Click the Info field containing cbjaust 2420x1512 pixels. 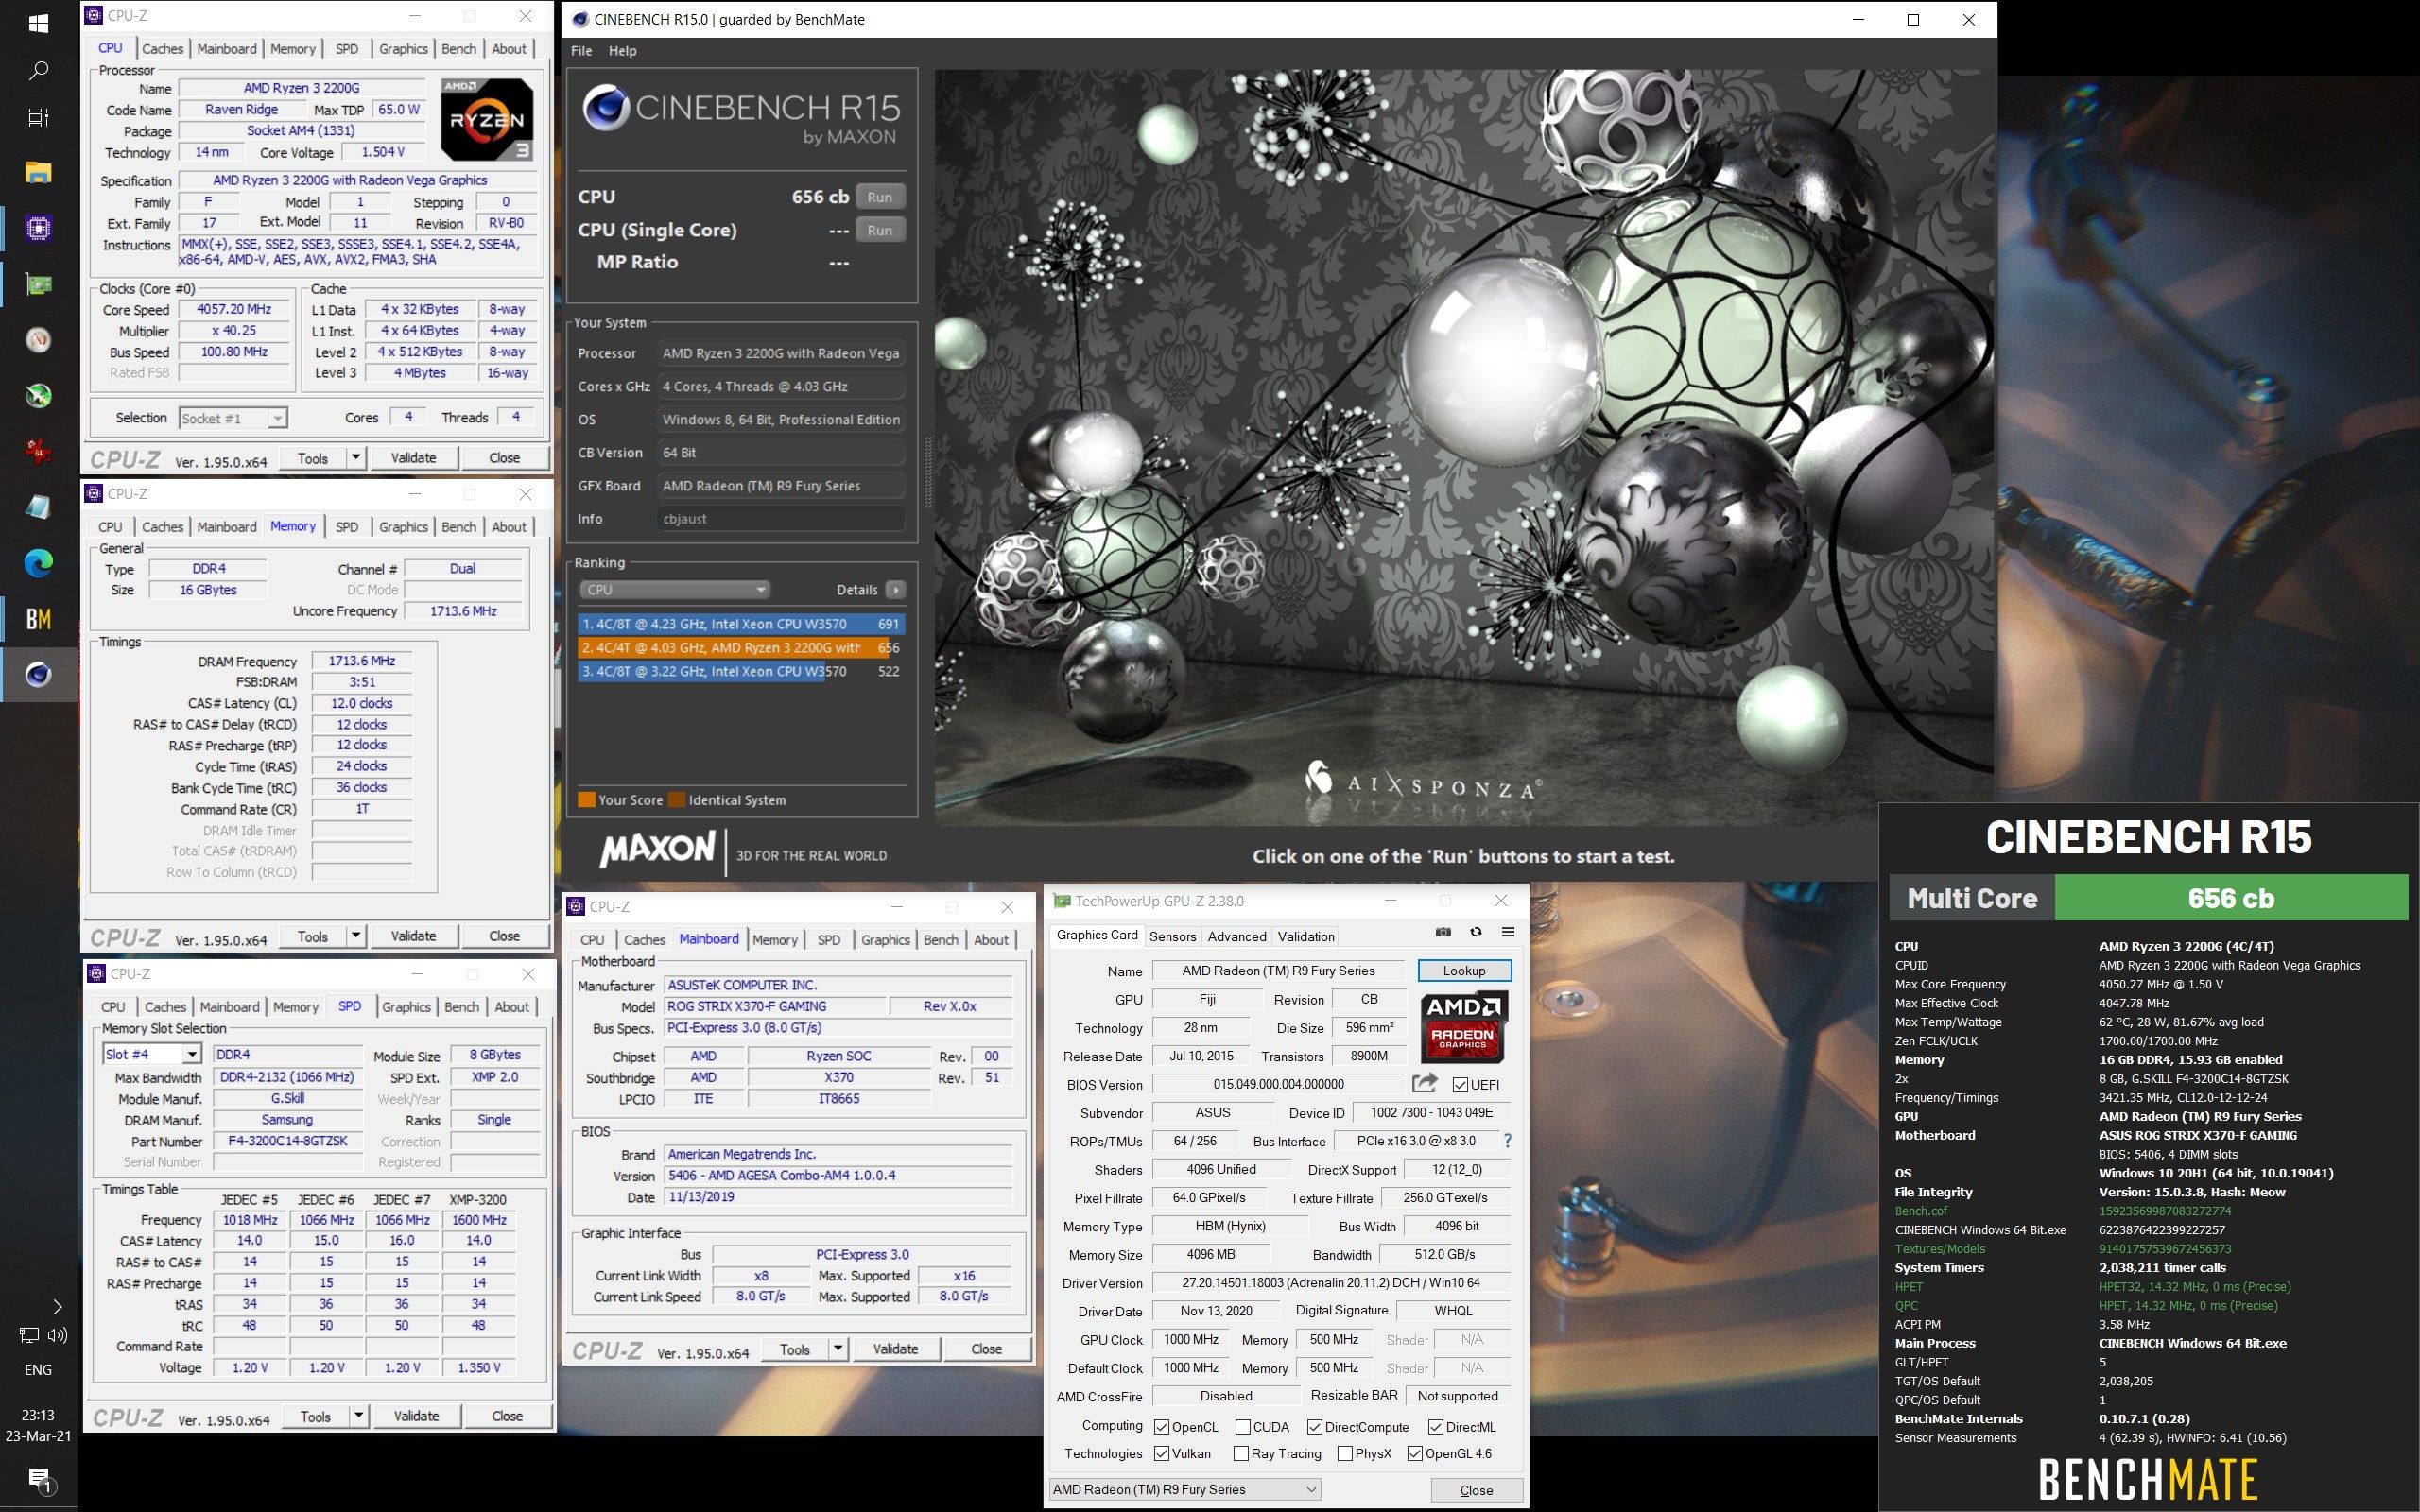781,519
